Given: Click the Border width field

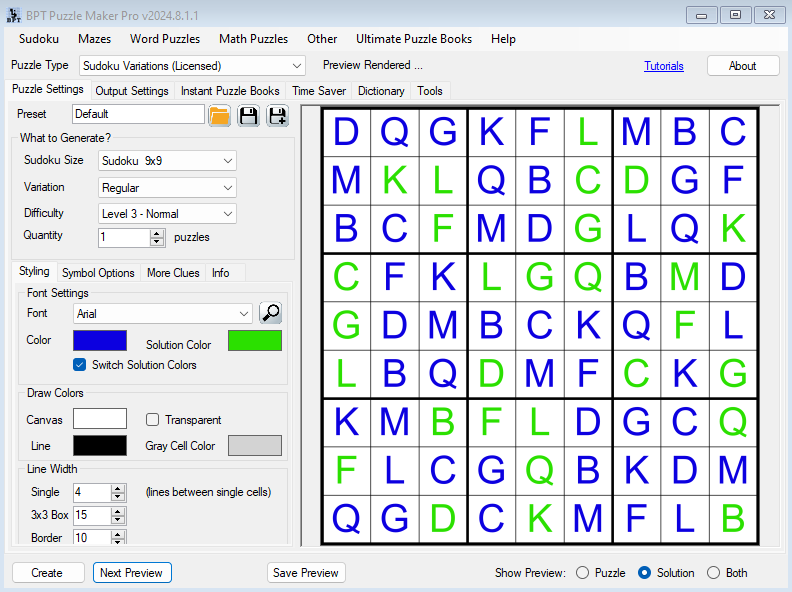Looking at the screenshot, I should pyautogui.click(x=92, y=537).
